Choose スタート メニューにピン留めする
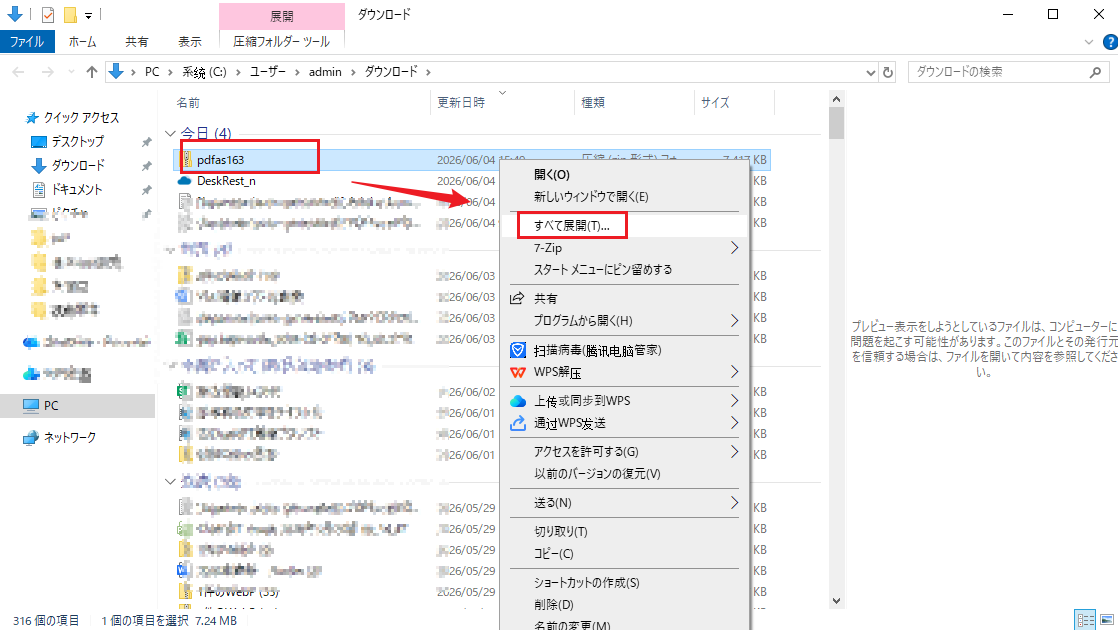 (x=603, y=269)
